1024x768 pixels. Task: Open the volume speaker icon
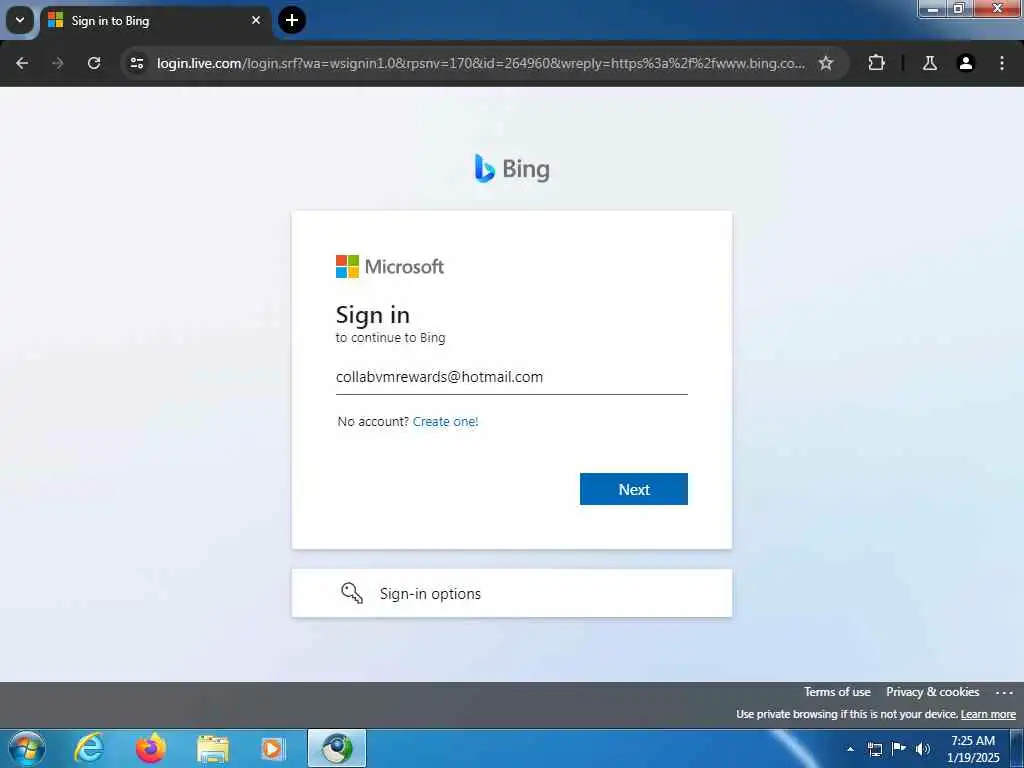tap(923, 749)
